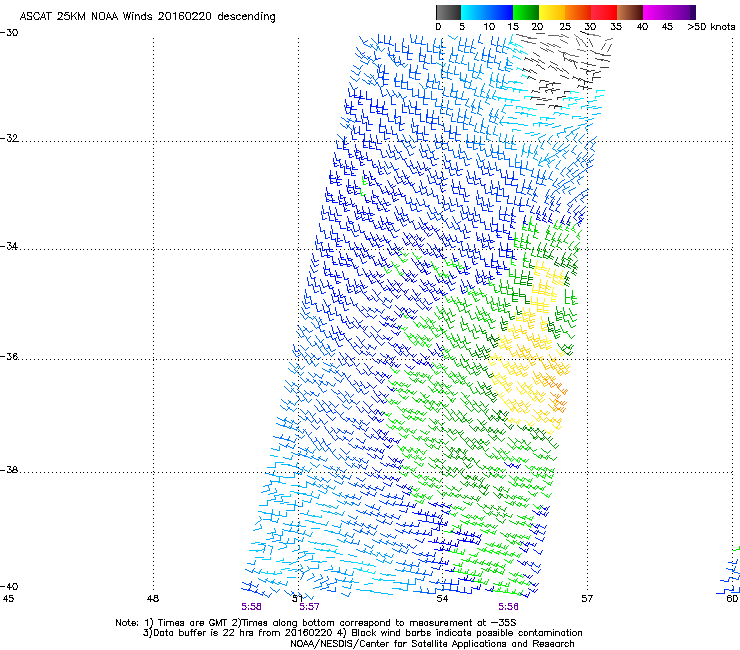Click longitude axis label '48'
This screenshot has width=740, height=650.
coord(153,599)
